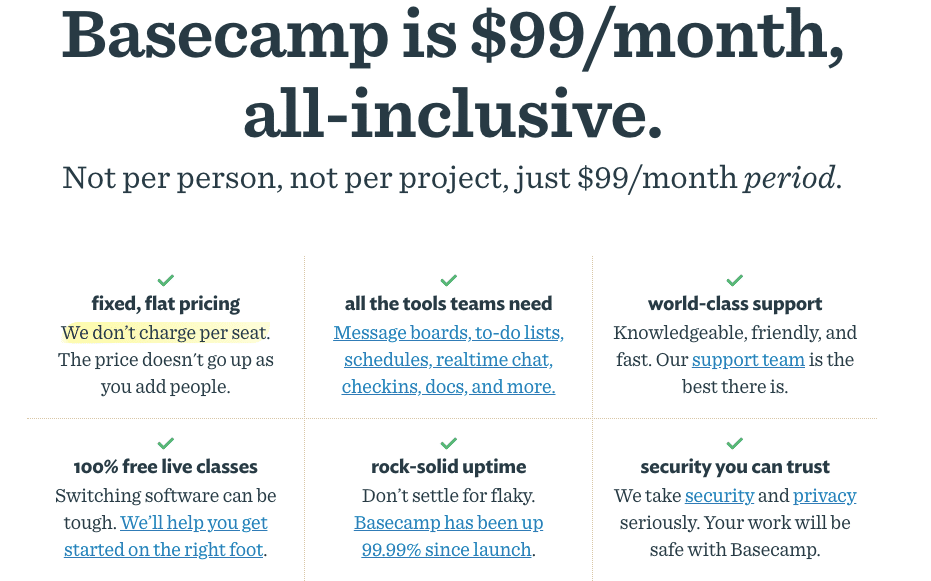931x581 pixels.
Task: Open 'Basecamp has been up 99.99%' link
Action: pyautogui.click(x=448, y=523)
